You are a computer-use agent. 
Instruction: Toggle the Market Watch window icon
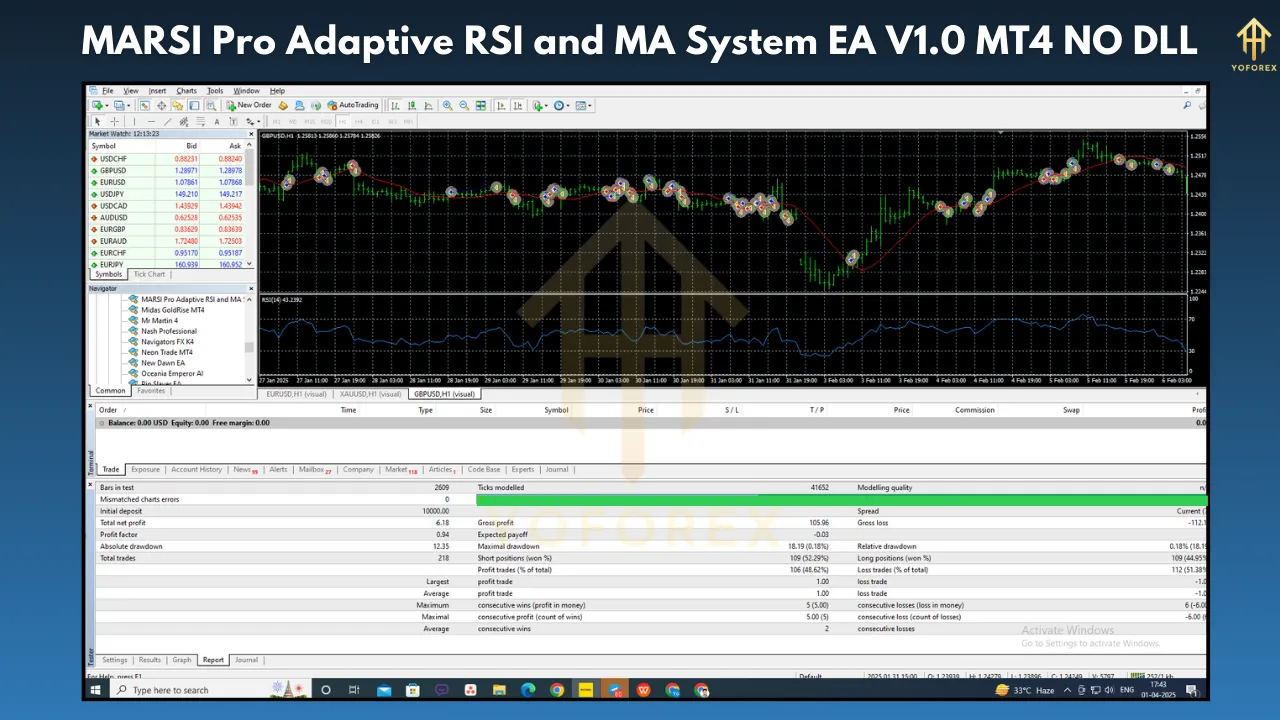[x=144, y=105]
